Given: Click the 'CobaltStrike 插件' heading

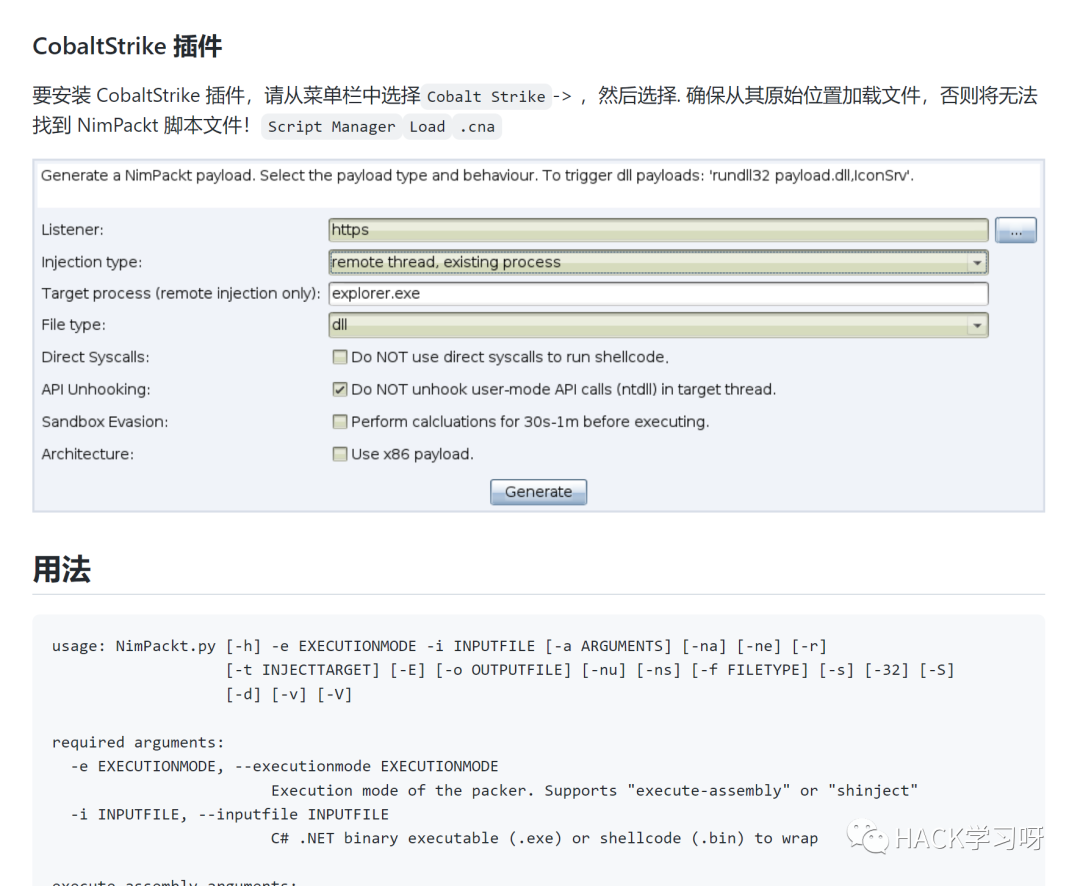Looking at the screenshot, I should (x=127, y=46).
